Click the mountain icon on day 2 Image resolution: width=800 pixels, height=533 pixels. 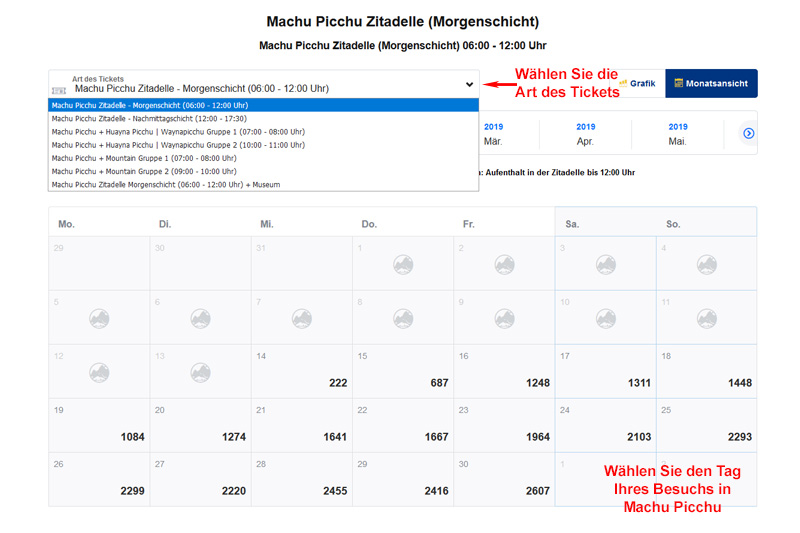click(x=504, y=265)
